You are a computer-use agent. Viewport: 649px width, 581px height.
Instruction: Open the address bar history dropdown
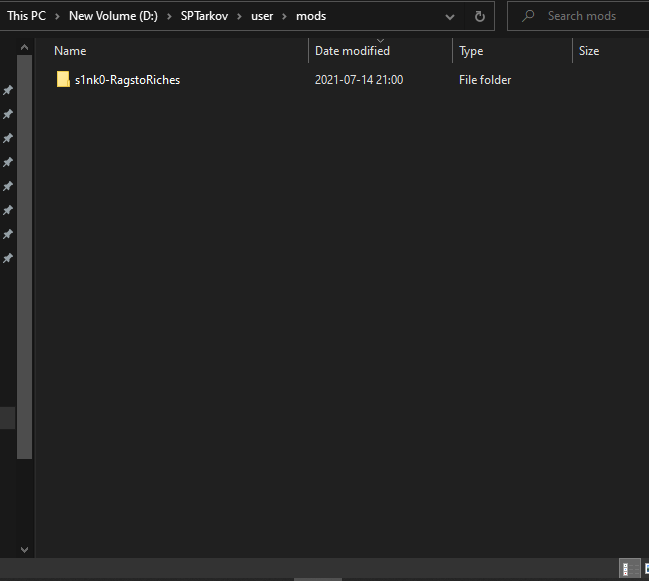[x=450, y=17]
